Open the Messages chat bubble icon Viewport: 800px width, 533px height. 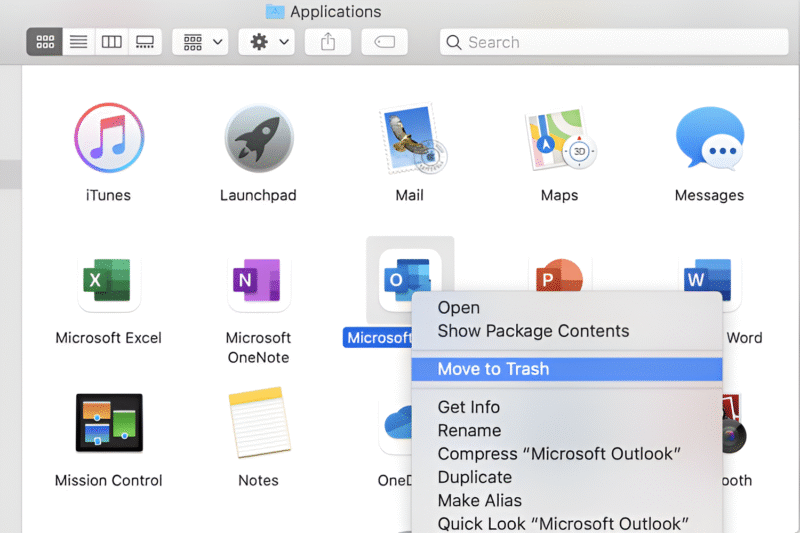(709, 138)
